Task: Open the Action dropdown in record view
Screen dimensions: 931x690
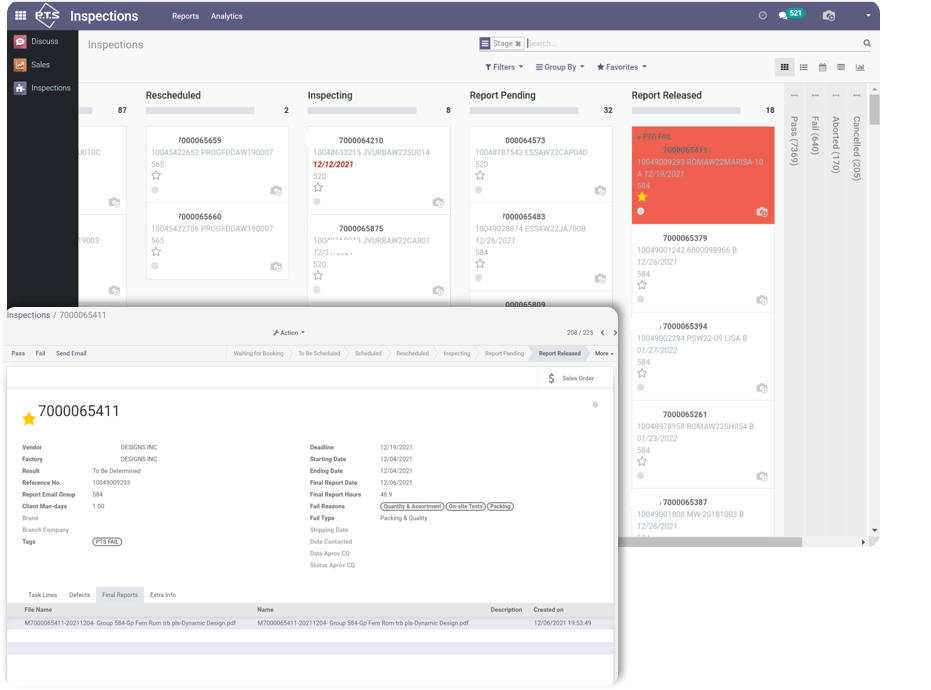Action: point(289,333)
